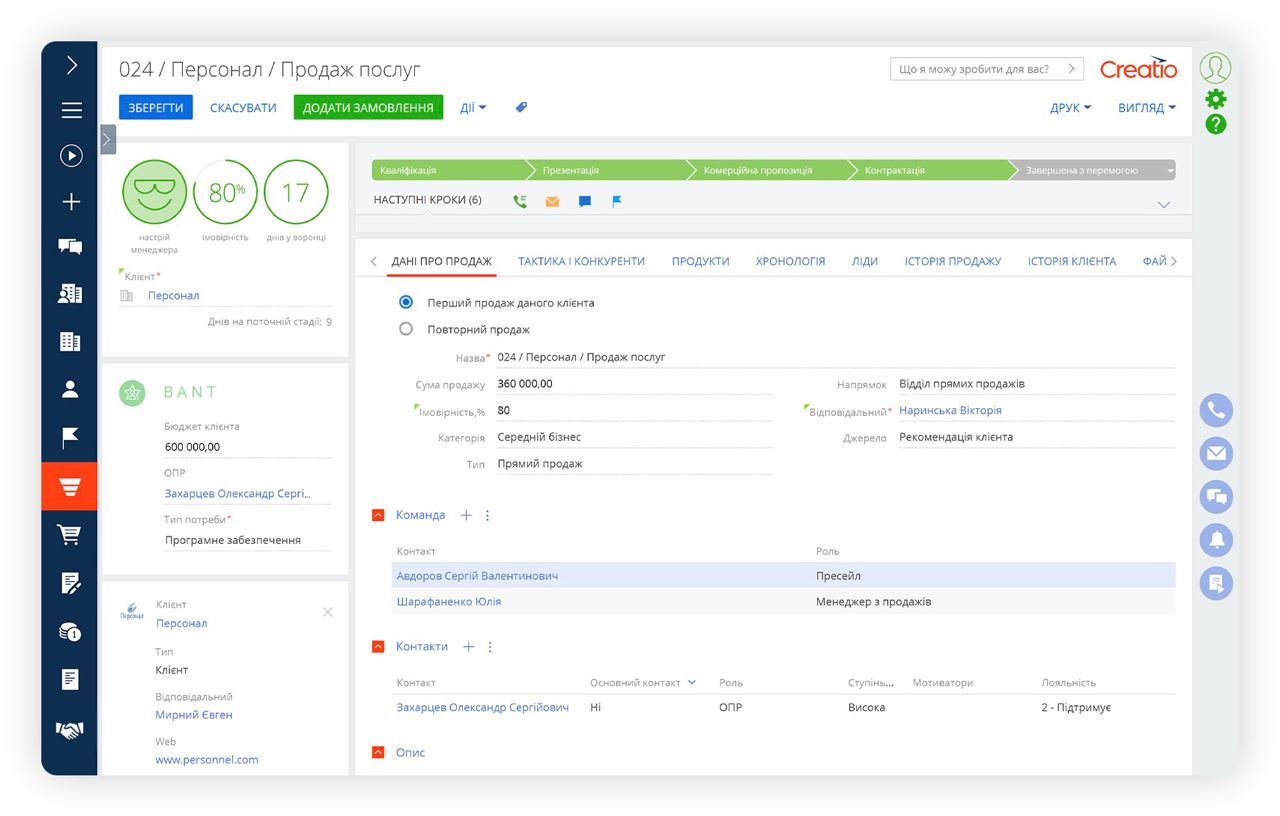Add a contact to Контакти with plus
The image size is (1280, 816).
pos(468,647)
